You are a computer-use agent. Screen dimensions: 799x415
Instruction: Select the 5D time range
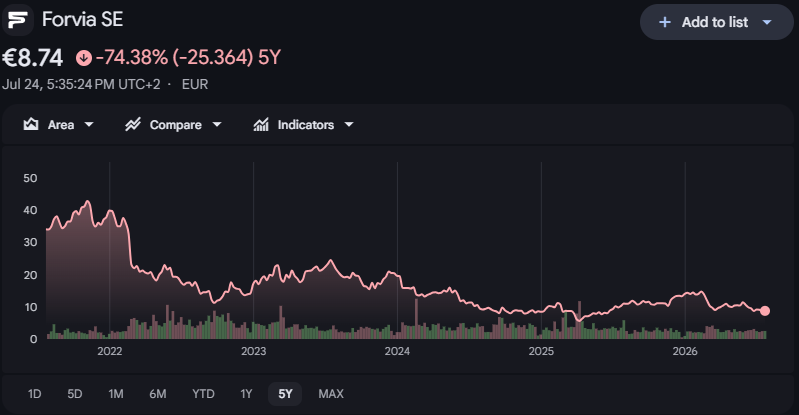[75, 394]
